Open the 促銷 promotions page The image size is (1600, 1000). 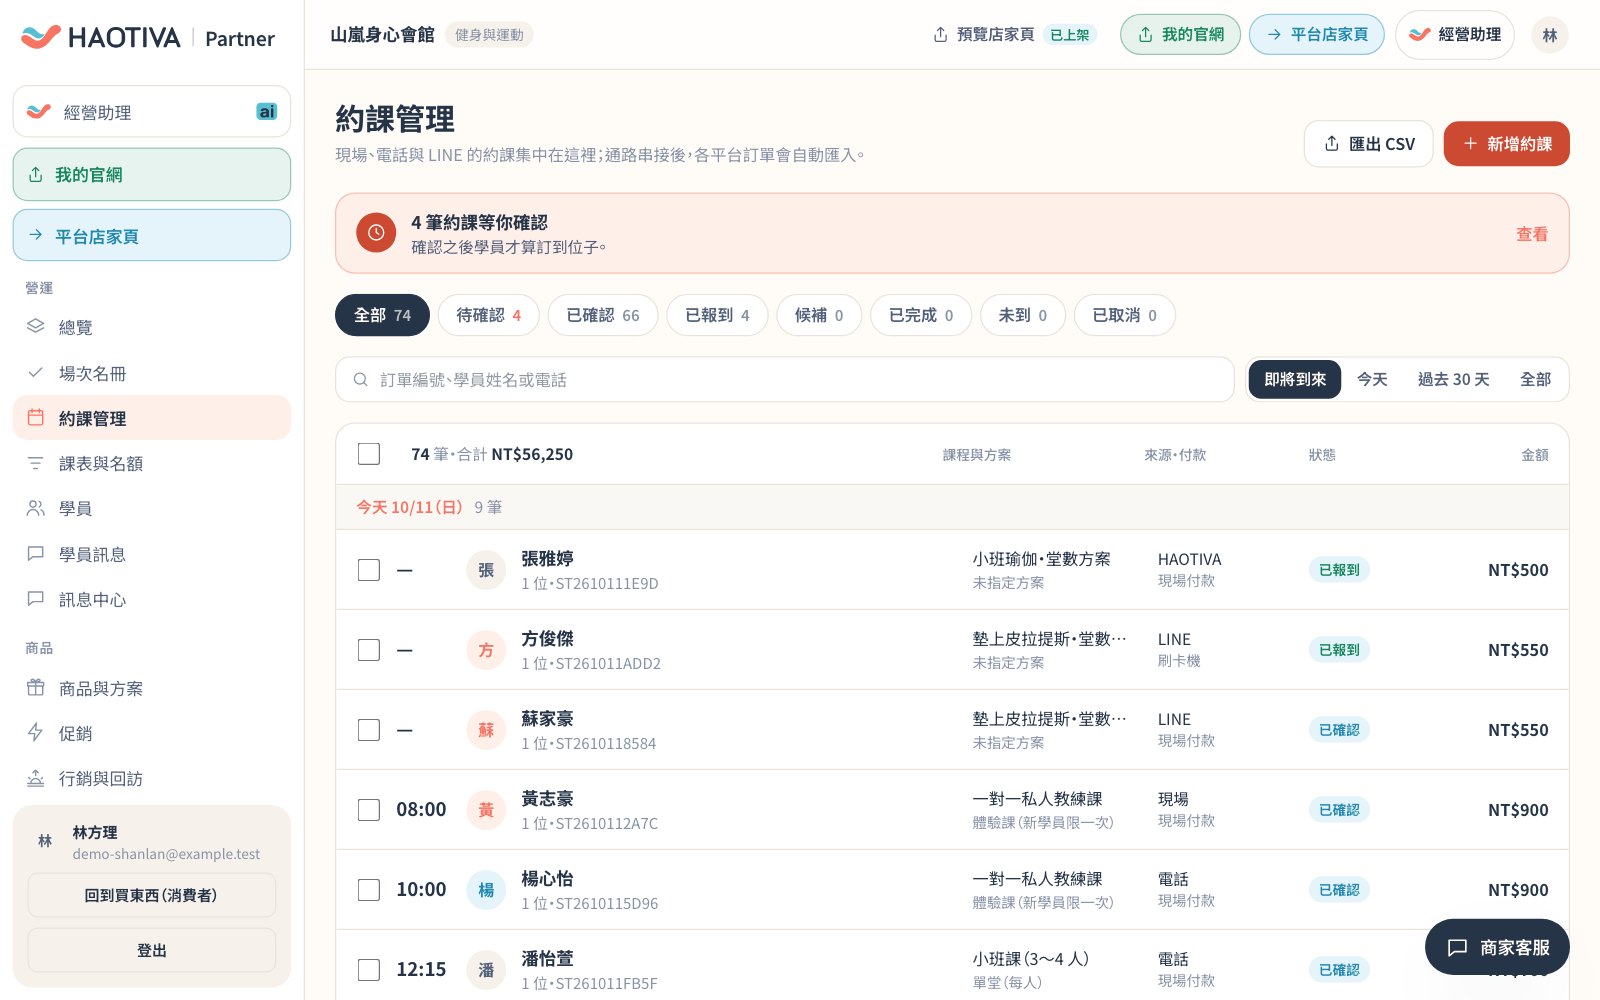[152, 733]
